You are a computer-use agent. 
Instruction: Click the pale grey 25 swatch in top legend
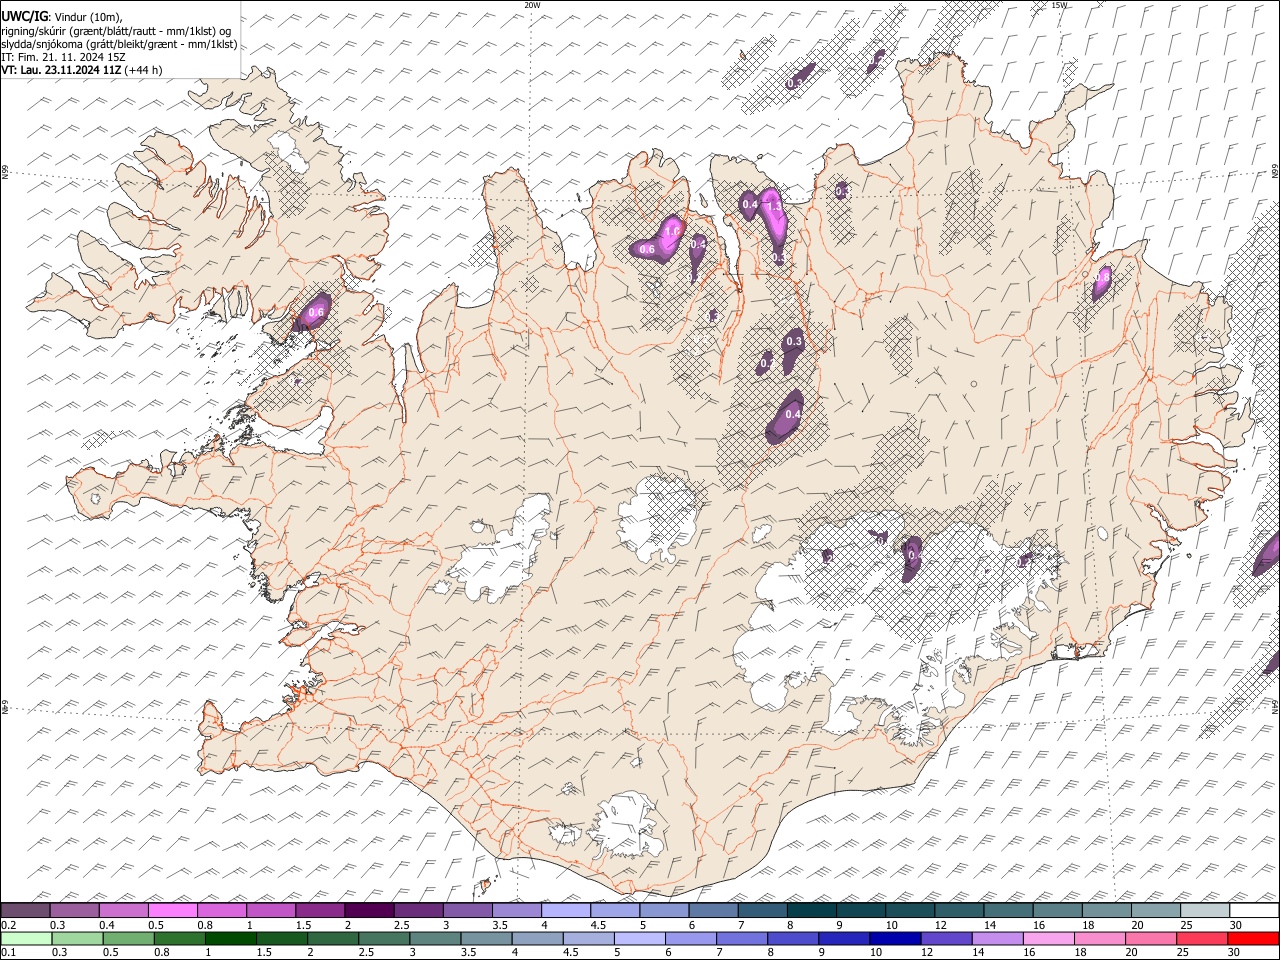[1205, 911]
